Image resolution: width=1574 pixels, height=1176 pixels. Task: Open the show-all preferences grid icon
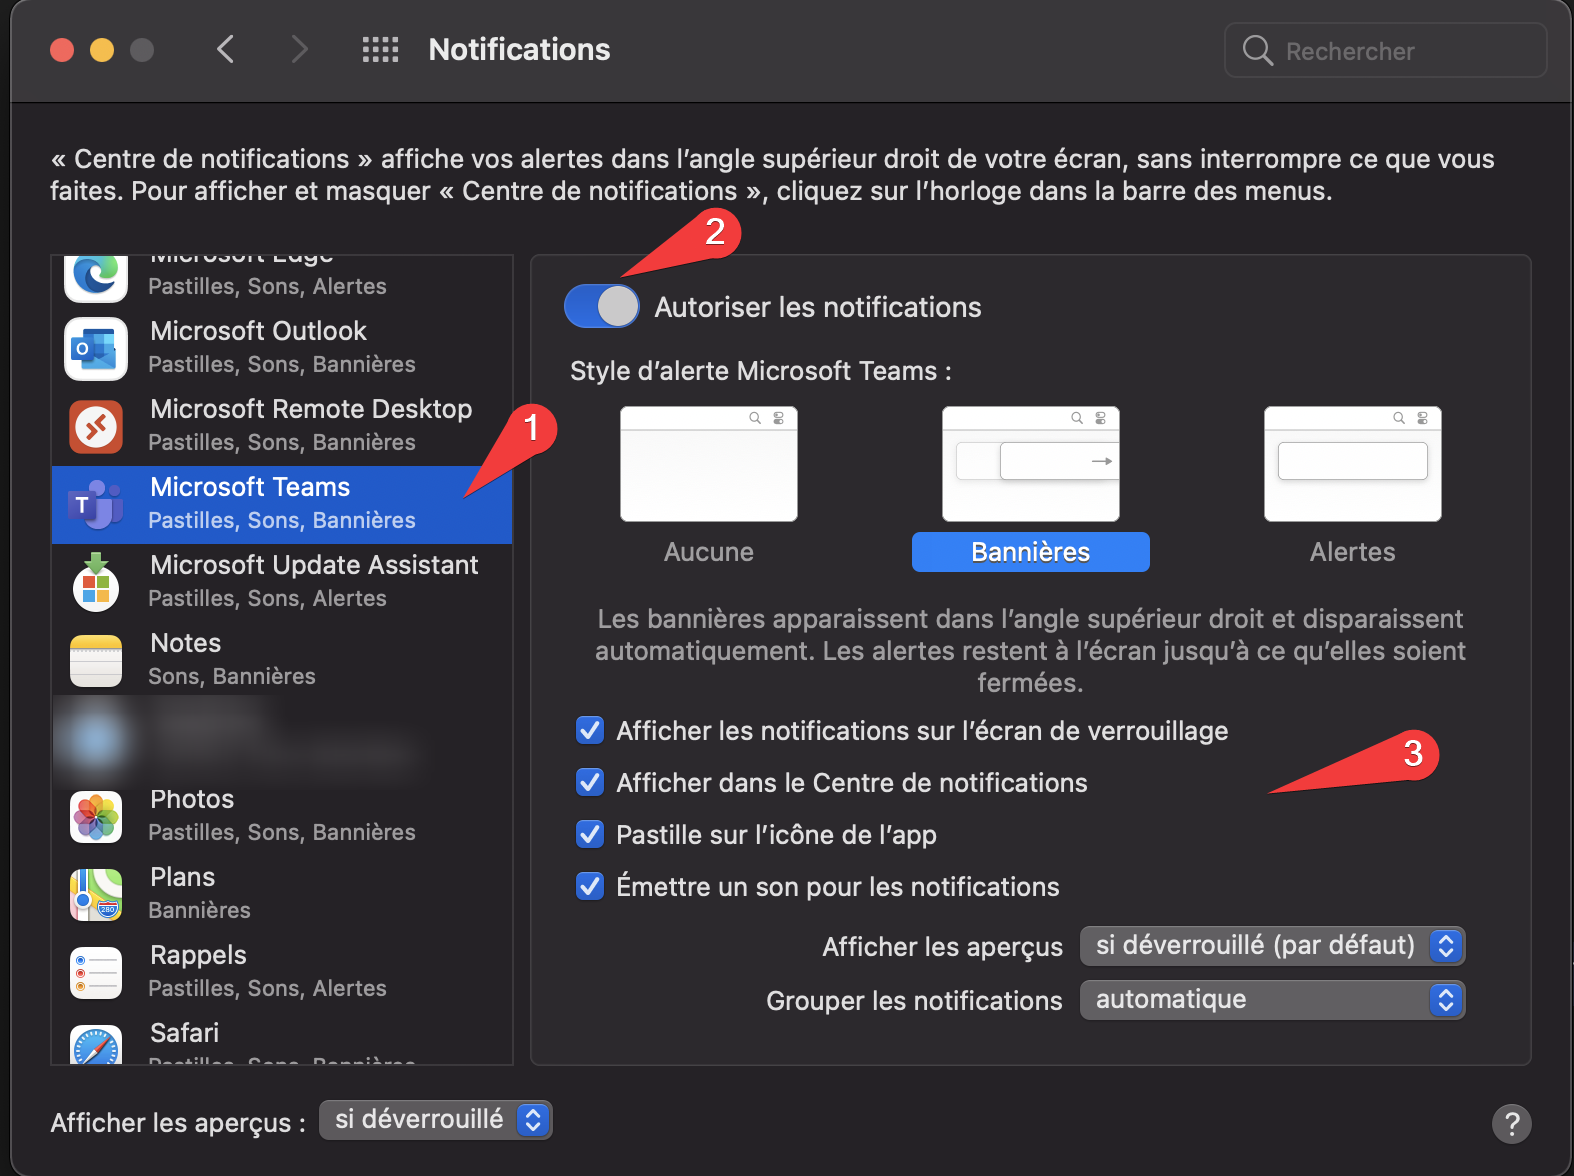tap(380, 50)
